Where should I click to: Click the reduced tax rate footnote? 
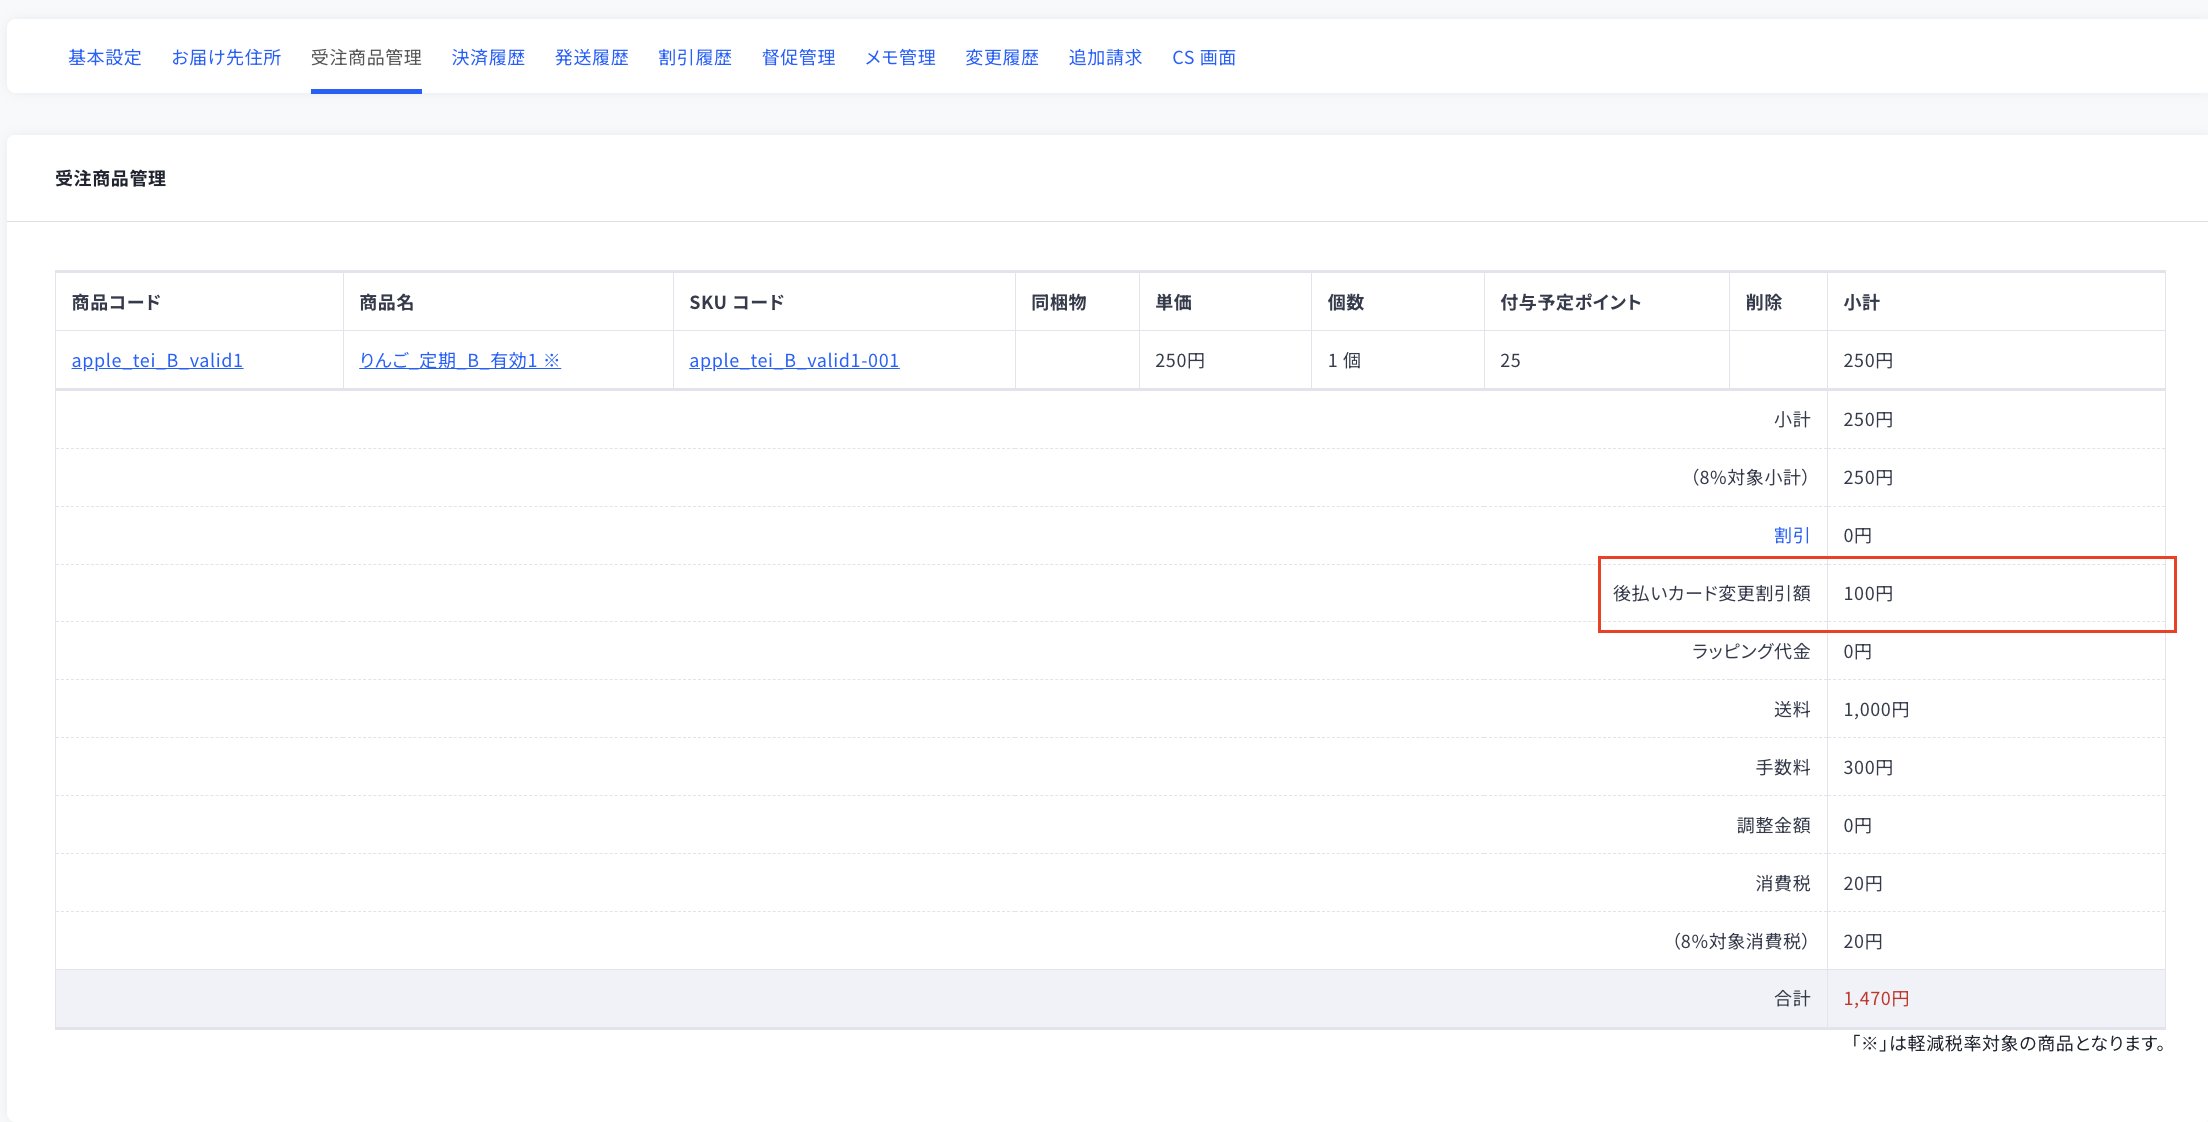[x=2008, y=1043]
